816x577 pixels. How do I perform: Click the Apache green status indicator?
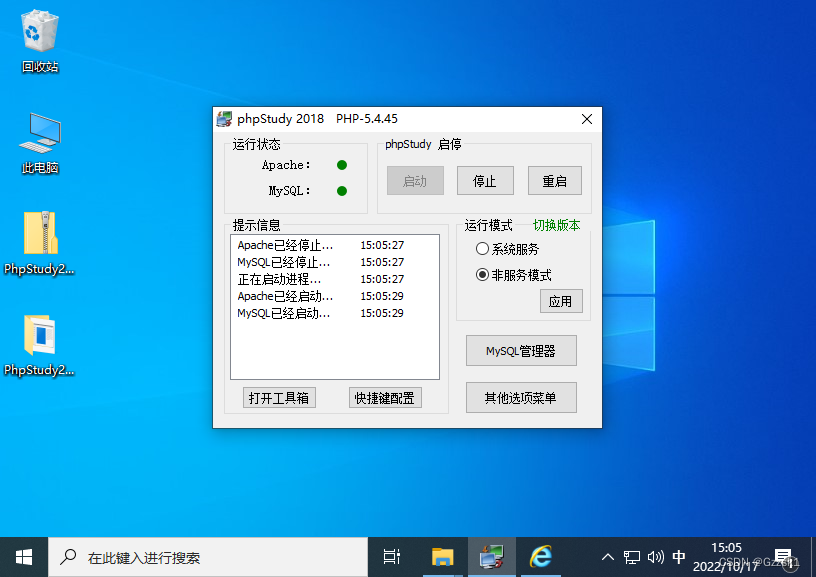342,165
